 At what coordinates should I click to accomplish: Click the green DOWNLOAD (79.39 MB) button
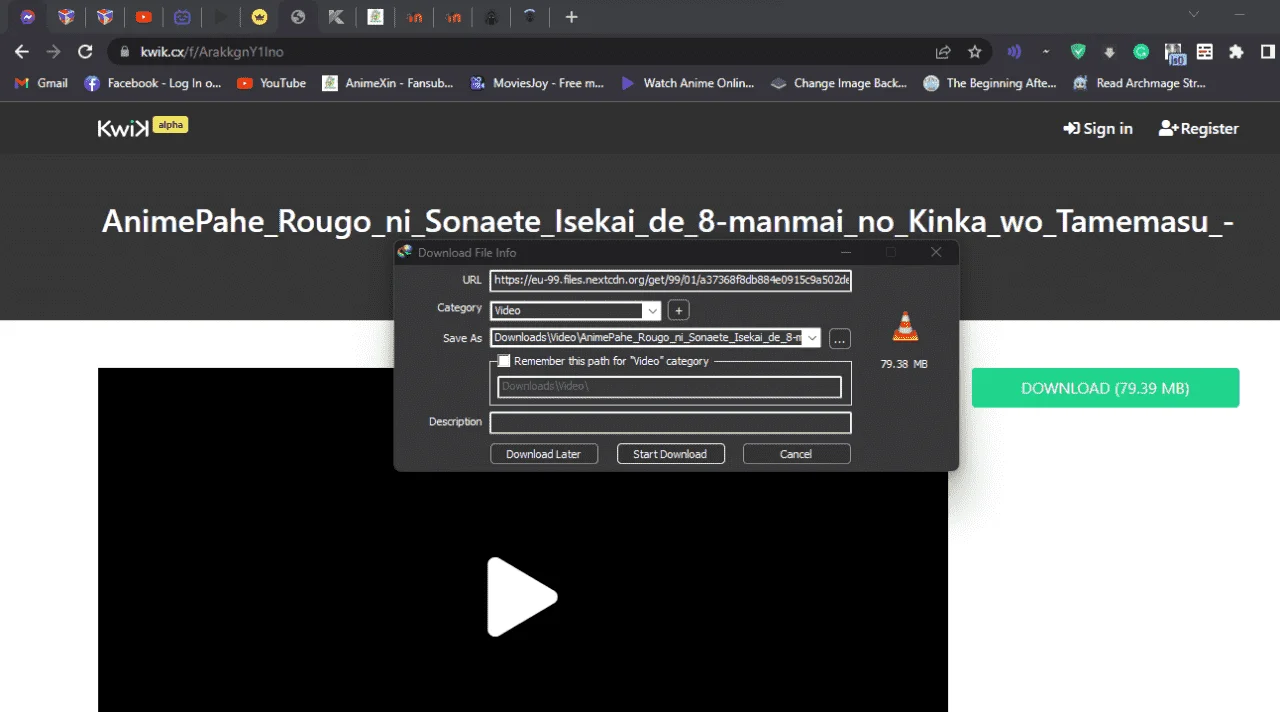point(1105,388)
